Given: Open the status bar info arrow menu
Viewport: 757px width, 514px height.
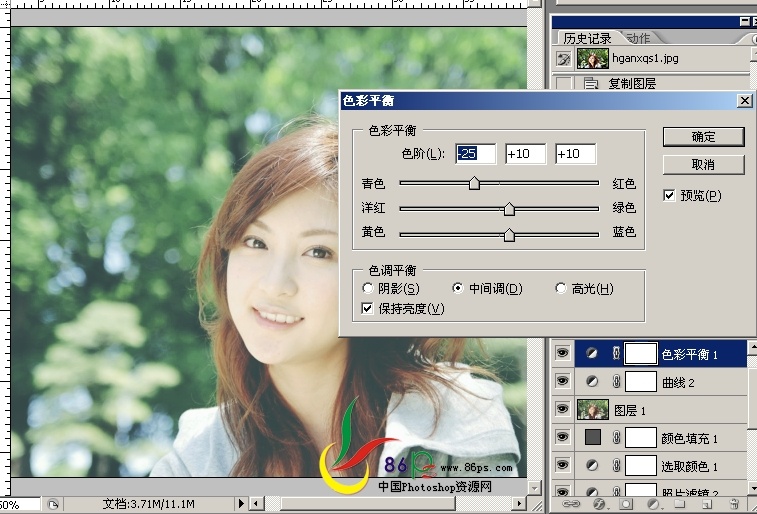Looking at the screenshot, I should pos(241,504).
